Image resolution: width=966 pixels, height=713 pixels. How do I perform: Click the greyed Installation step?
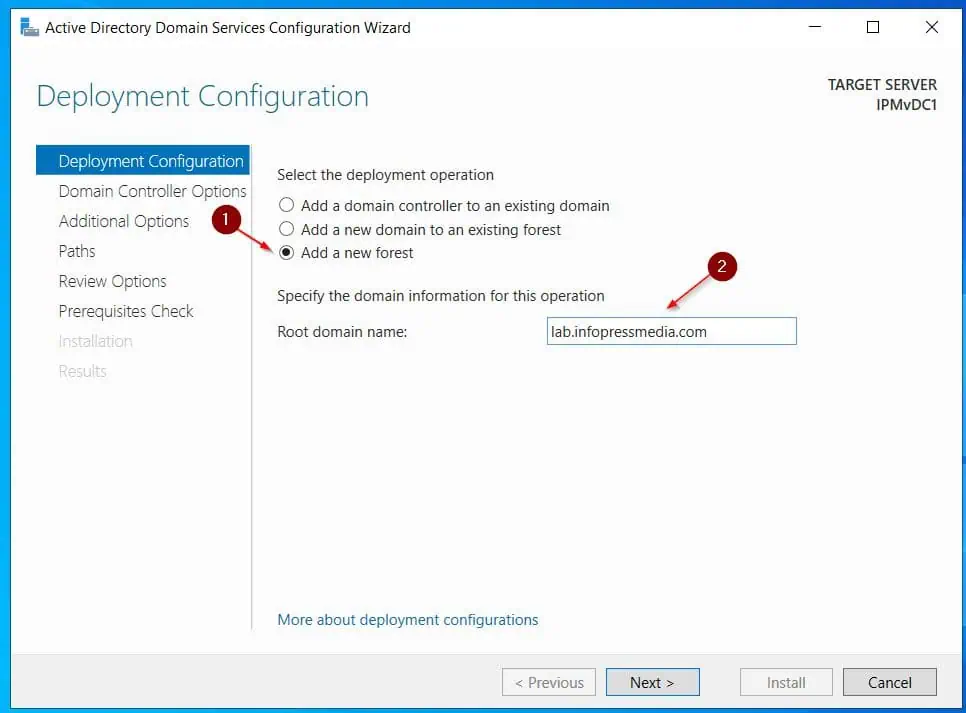pos(95,341)
